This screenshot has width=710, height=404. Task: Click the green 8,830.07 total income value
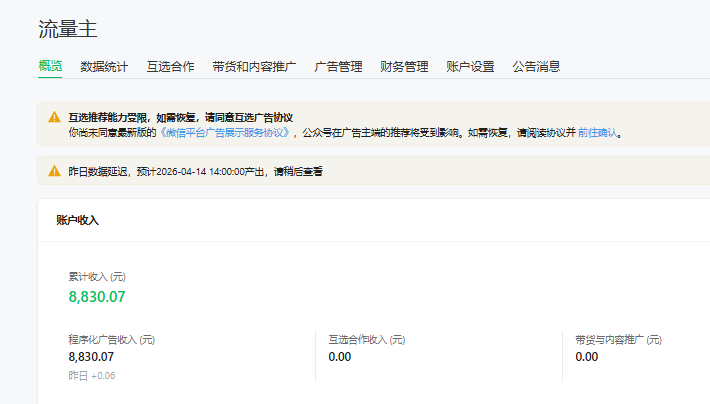click(x=97, y=297)
